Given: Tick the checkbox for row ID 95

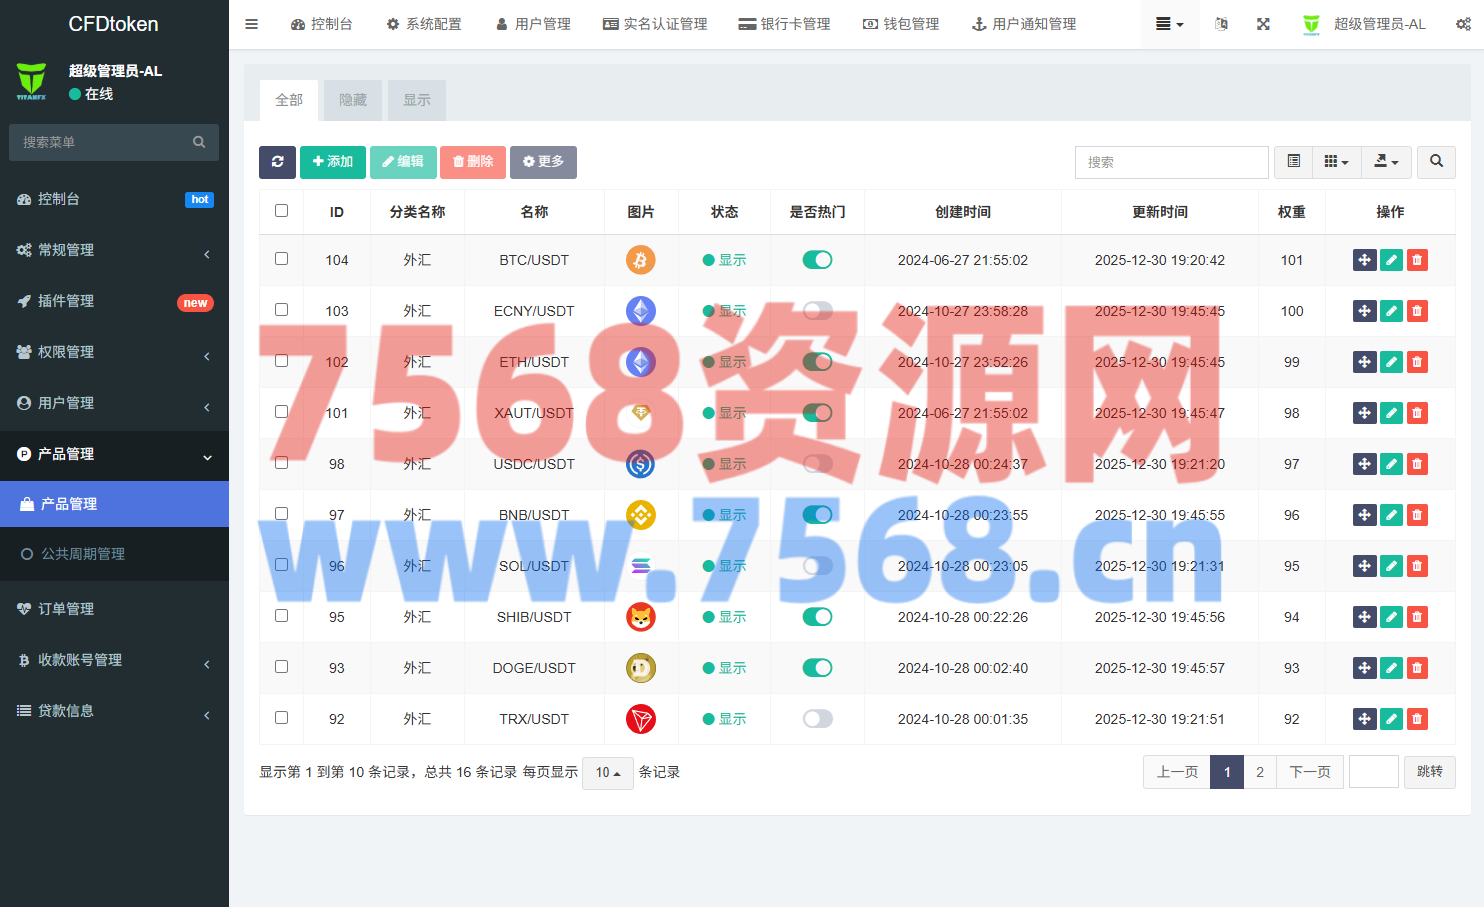Looking at the screenshot, I should coord(281,616).
